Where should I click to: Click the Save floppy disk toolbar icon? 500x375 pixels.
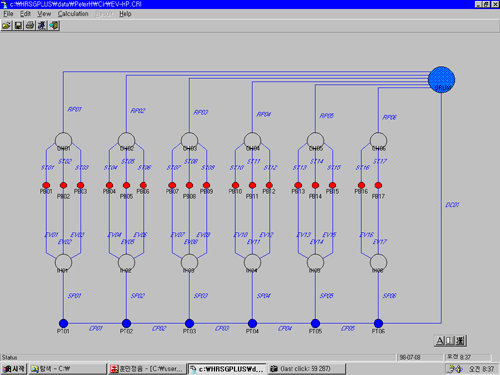pyautogui.click(x=18, y=25)
